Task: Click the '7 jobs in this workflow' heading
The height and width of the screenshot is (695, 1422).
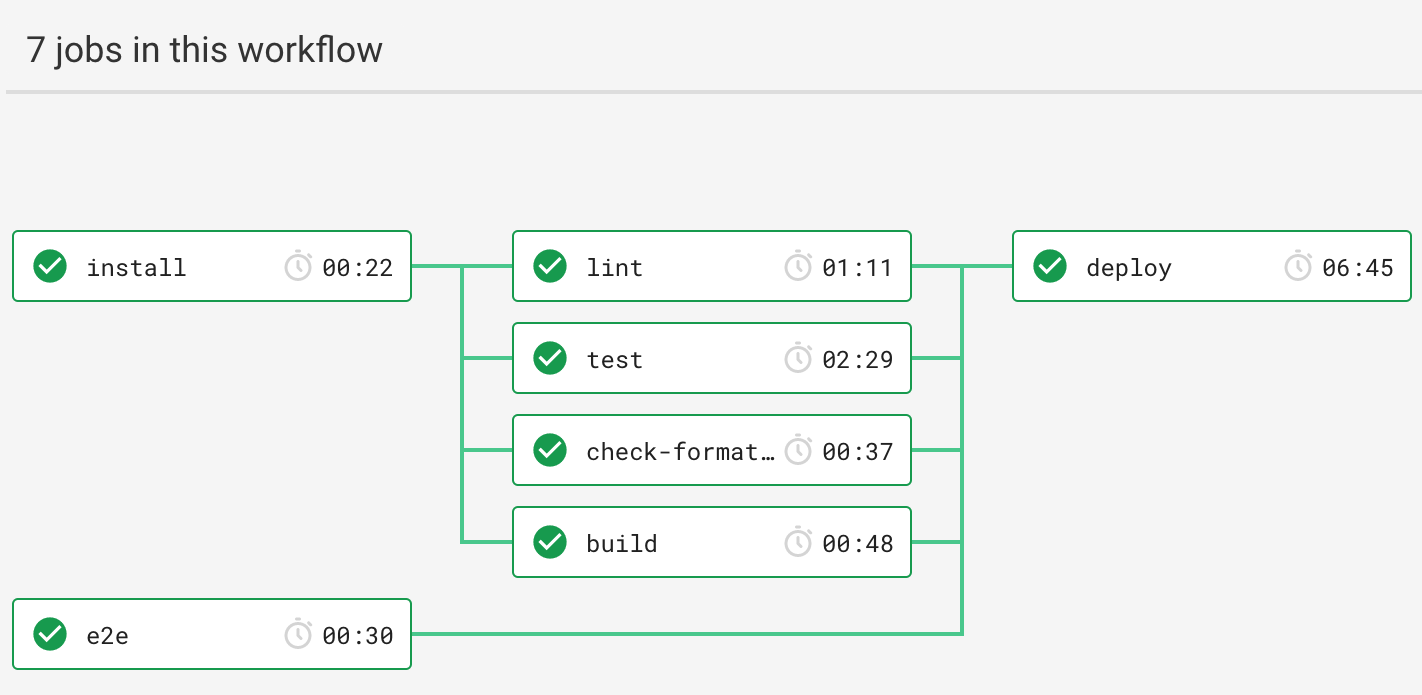Action: click(204, 49)
